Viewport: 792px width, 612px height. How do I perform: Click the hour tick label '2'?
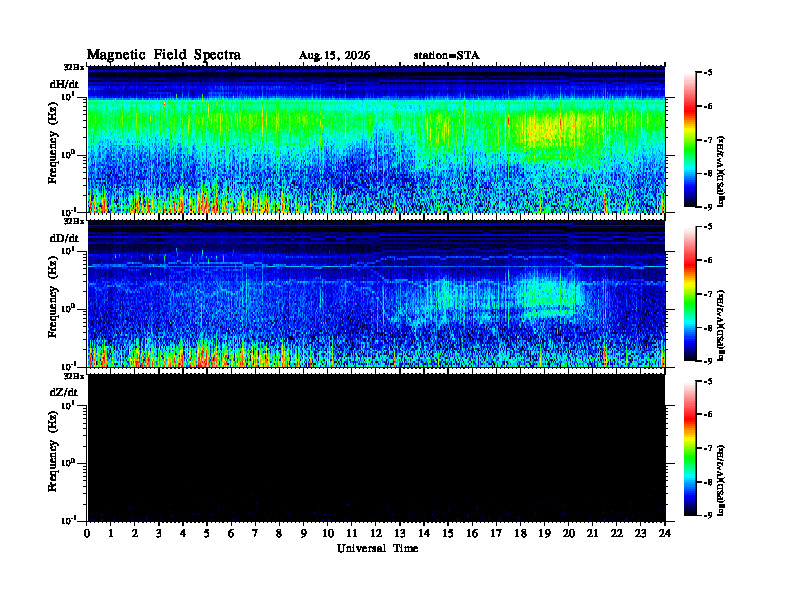(134, 534)
